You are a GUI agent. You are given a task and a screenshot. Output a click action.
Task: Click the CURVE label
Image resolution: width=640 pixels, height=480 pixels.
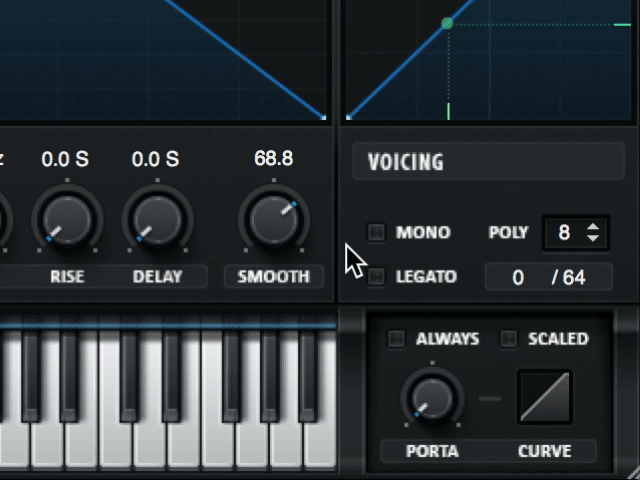click(x=544, y=451)
